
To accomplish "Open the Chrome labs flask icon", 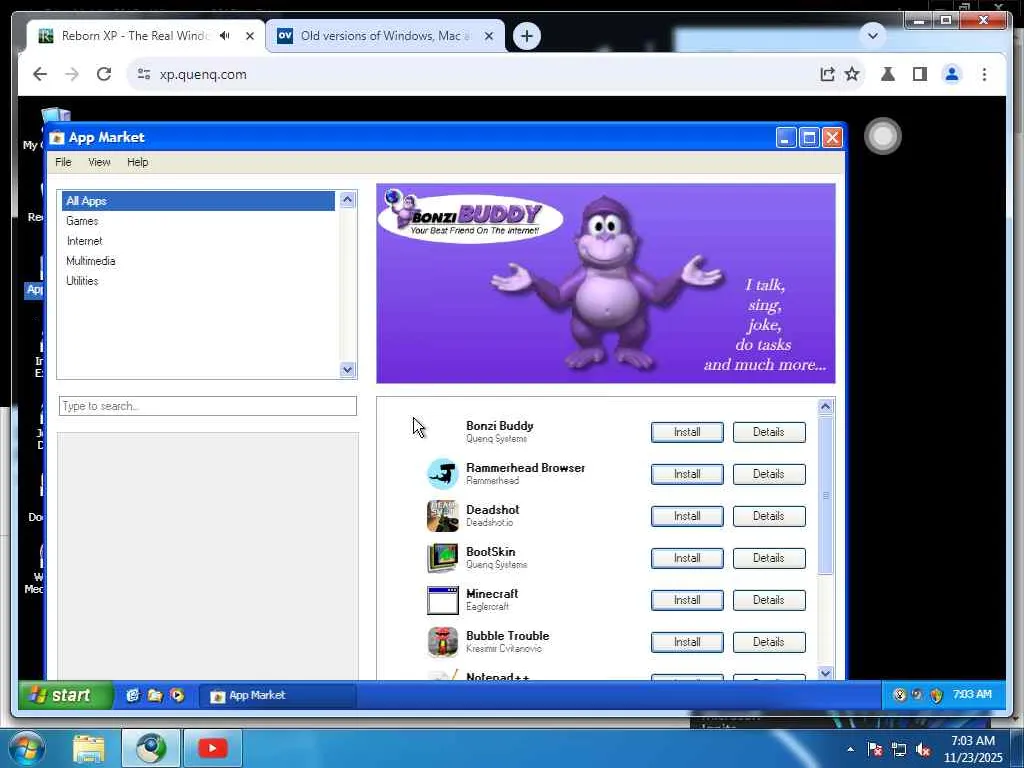I will tap(888, 74).
